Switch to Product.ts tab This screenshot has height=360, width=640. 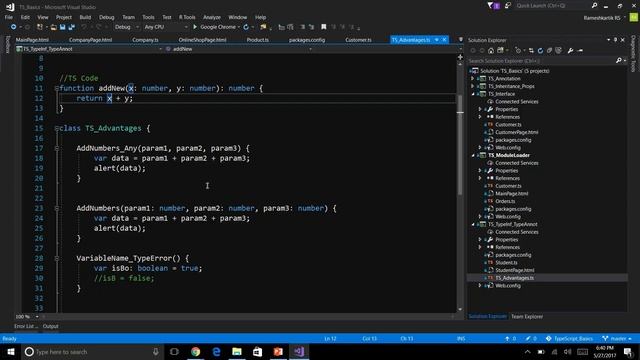[258, 40]
